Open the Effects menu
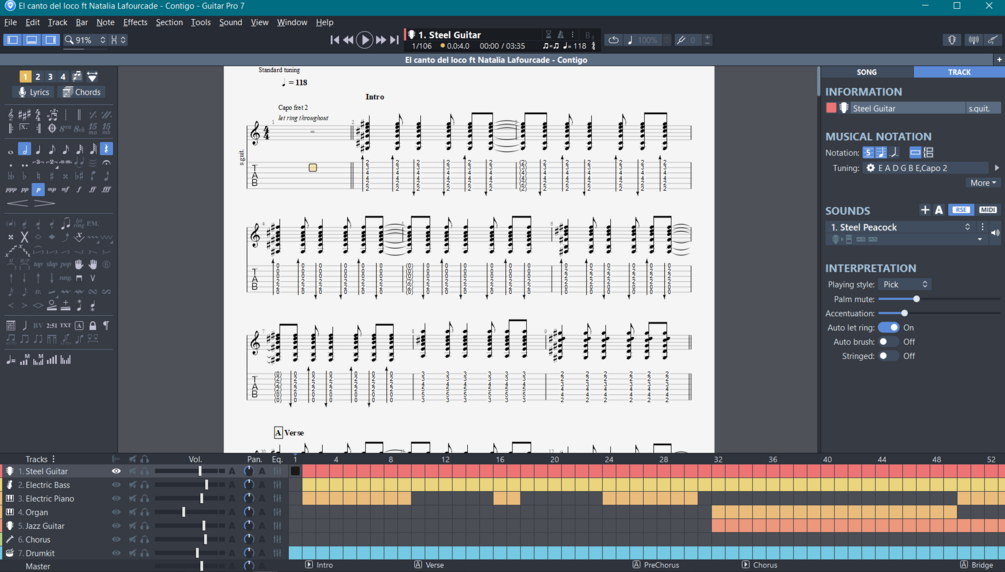Viewport: 1005px width, 572px height. [135, 22]
